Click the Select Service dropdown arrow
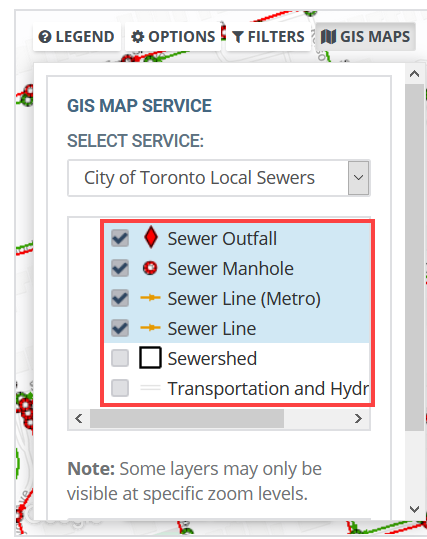This screenshot has height=539, width=427. [359, 178]
